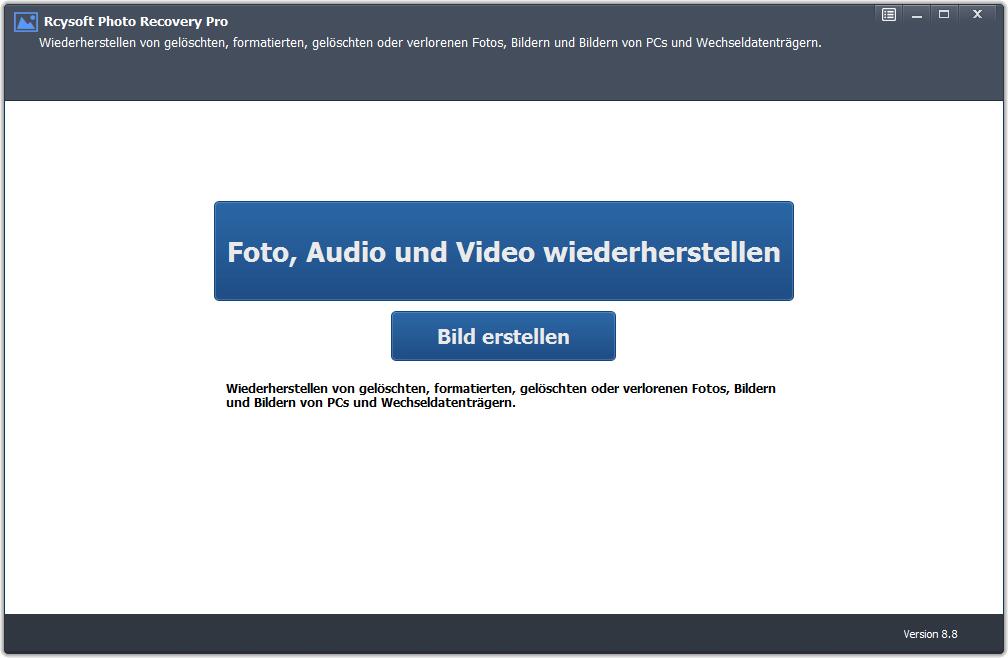This screenshot has height=658, width=1008.
Task: Click the header subtitle starting with Wiederherstellen
Action: (430, 43)
